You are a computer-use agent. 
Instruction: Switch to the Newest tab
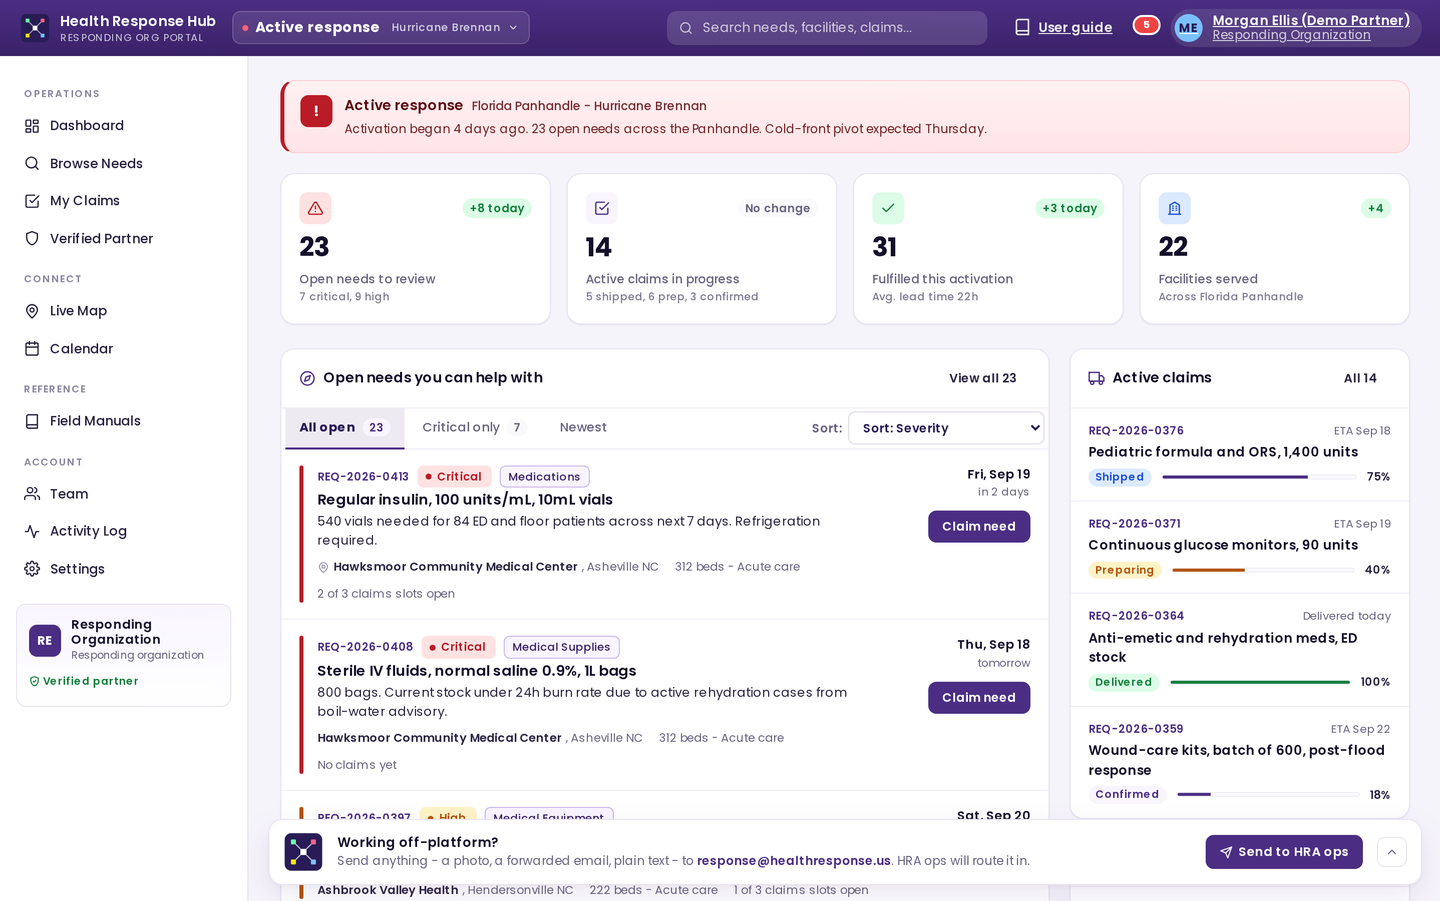[583, 428]
